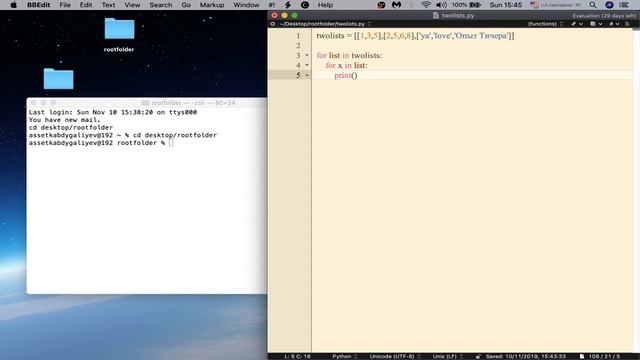This screenshot has height=360, width=640.
Task: Open the Unicode (UTF-8) encoding popup
Action: point(395,356)
